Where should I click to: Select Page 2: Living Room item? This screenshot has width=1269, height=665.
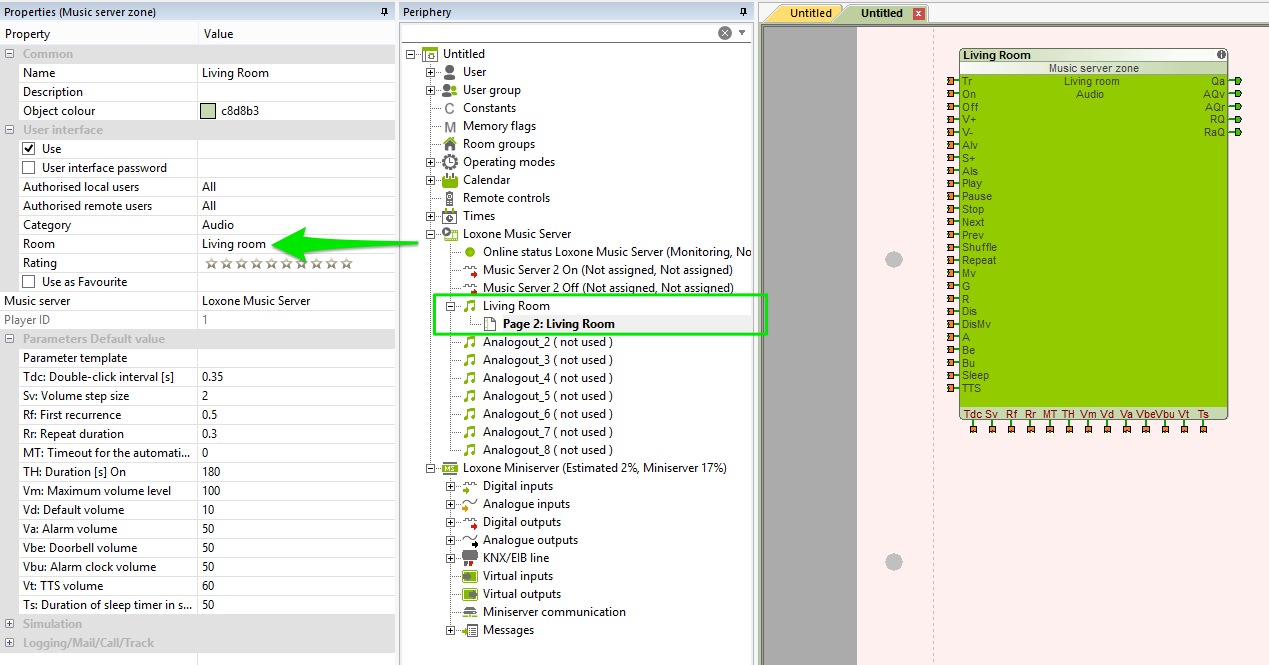(x=558, y=324)
